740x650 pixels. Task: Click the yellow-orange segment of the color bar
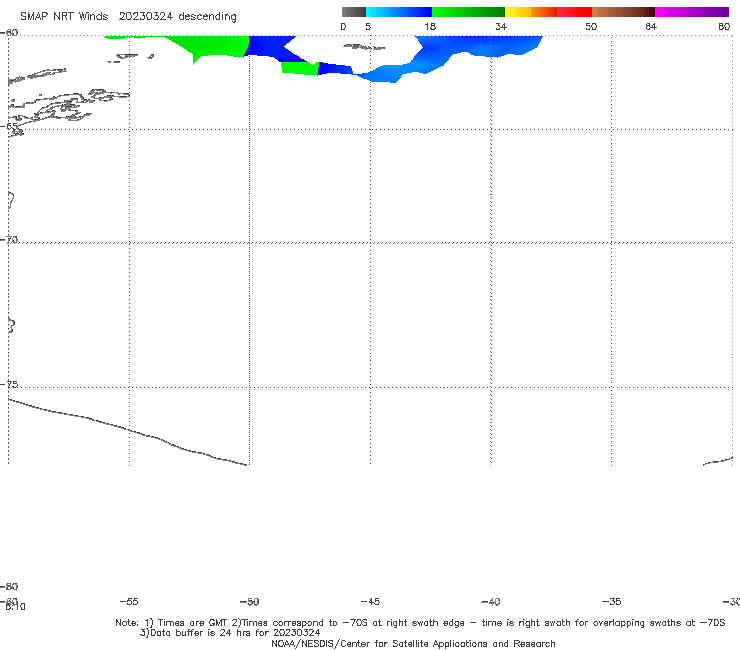(x=531, y=12)
